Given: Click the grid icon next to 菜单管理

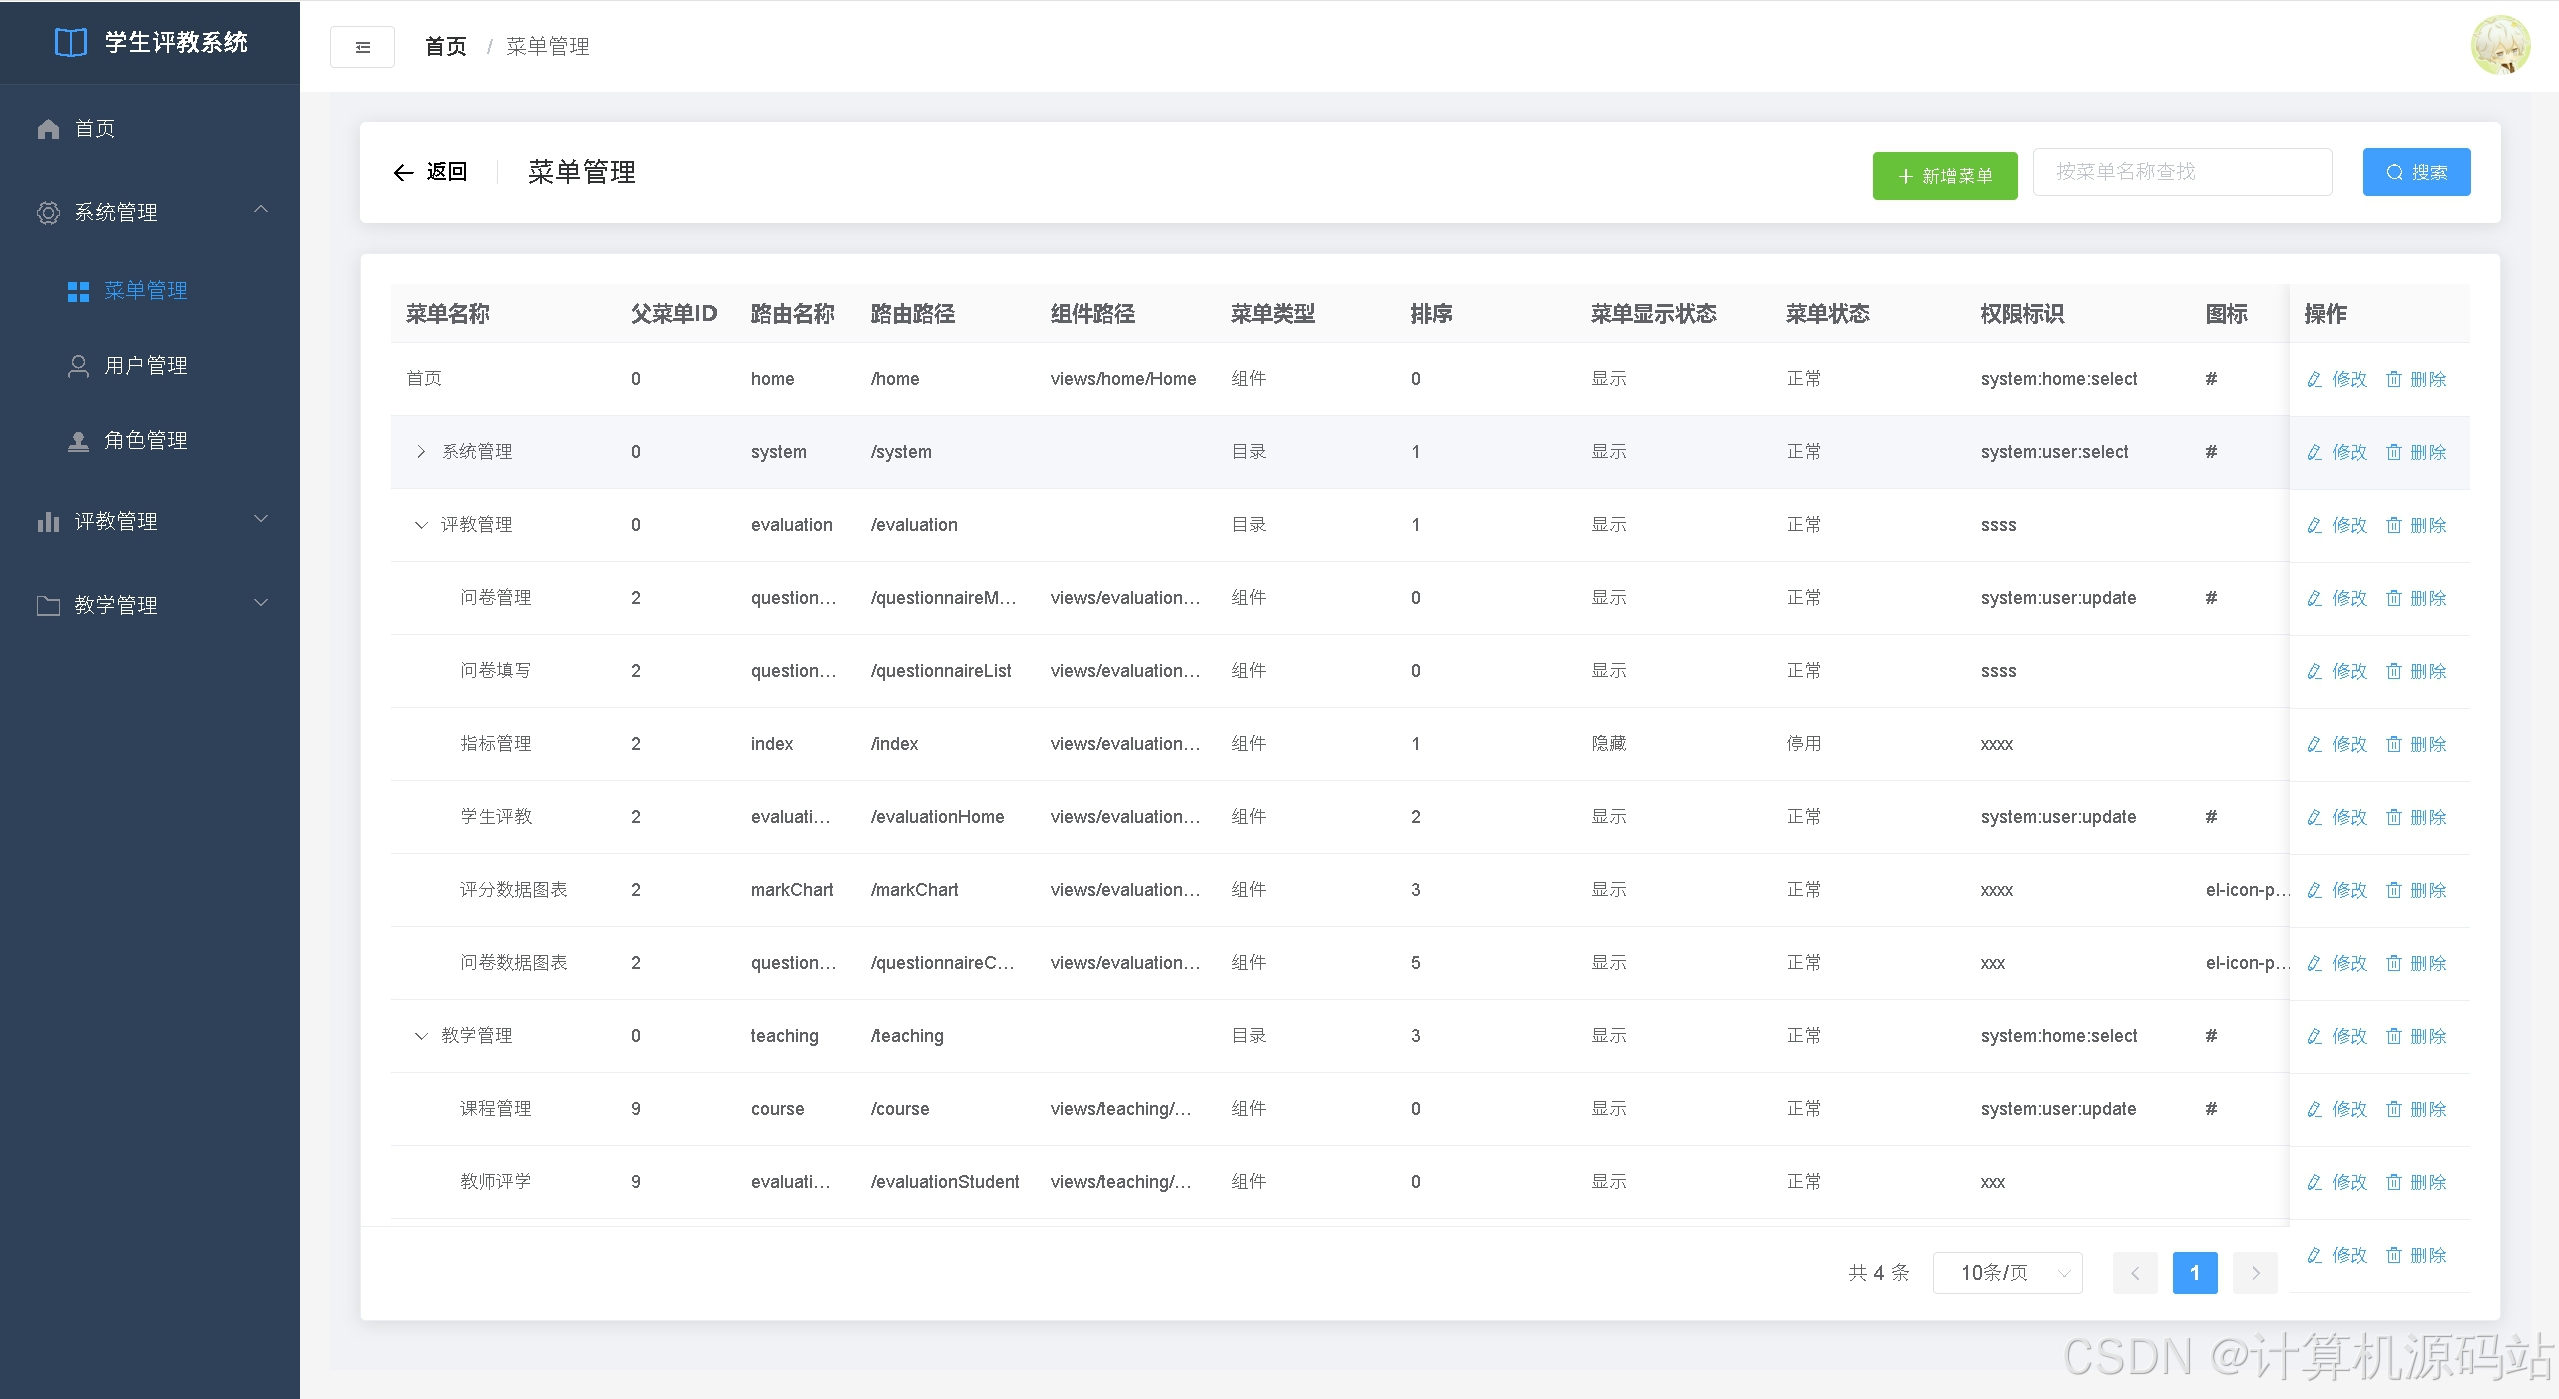Looking at the screenshot, I should click(78, 291).
